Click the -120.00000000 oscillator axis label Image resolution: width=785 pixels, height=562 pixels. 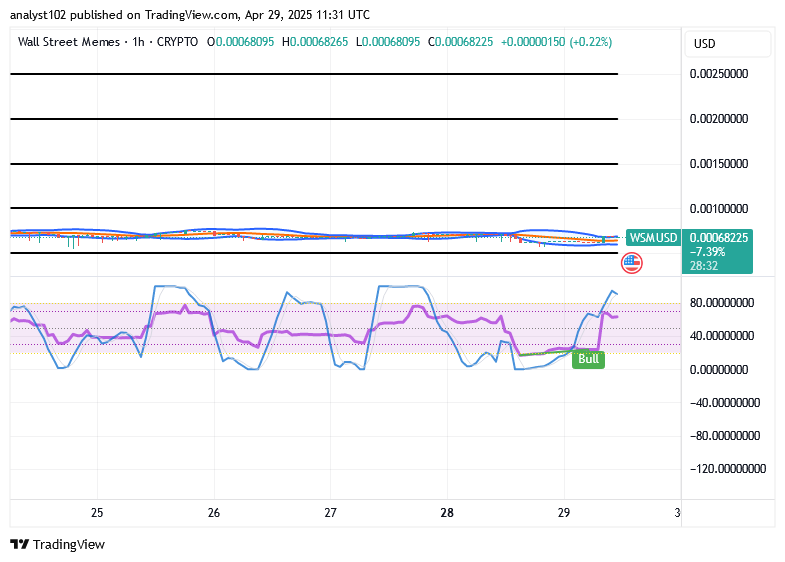(728, 469)
